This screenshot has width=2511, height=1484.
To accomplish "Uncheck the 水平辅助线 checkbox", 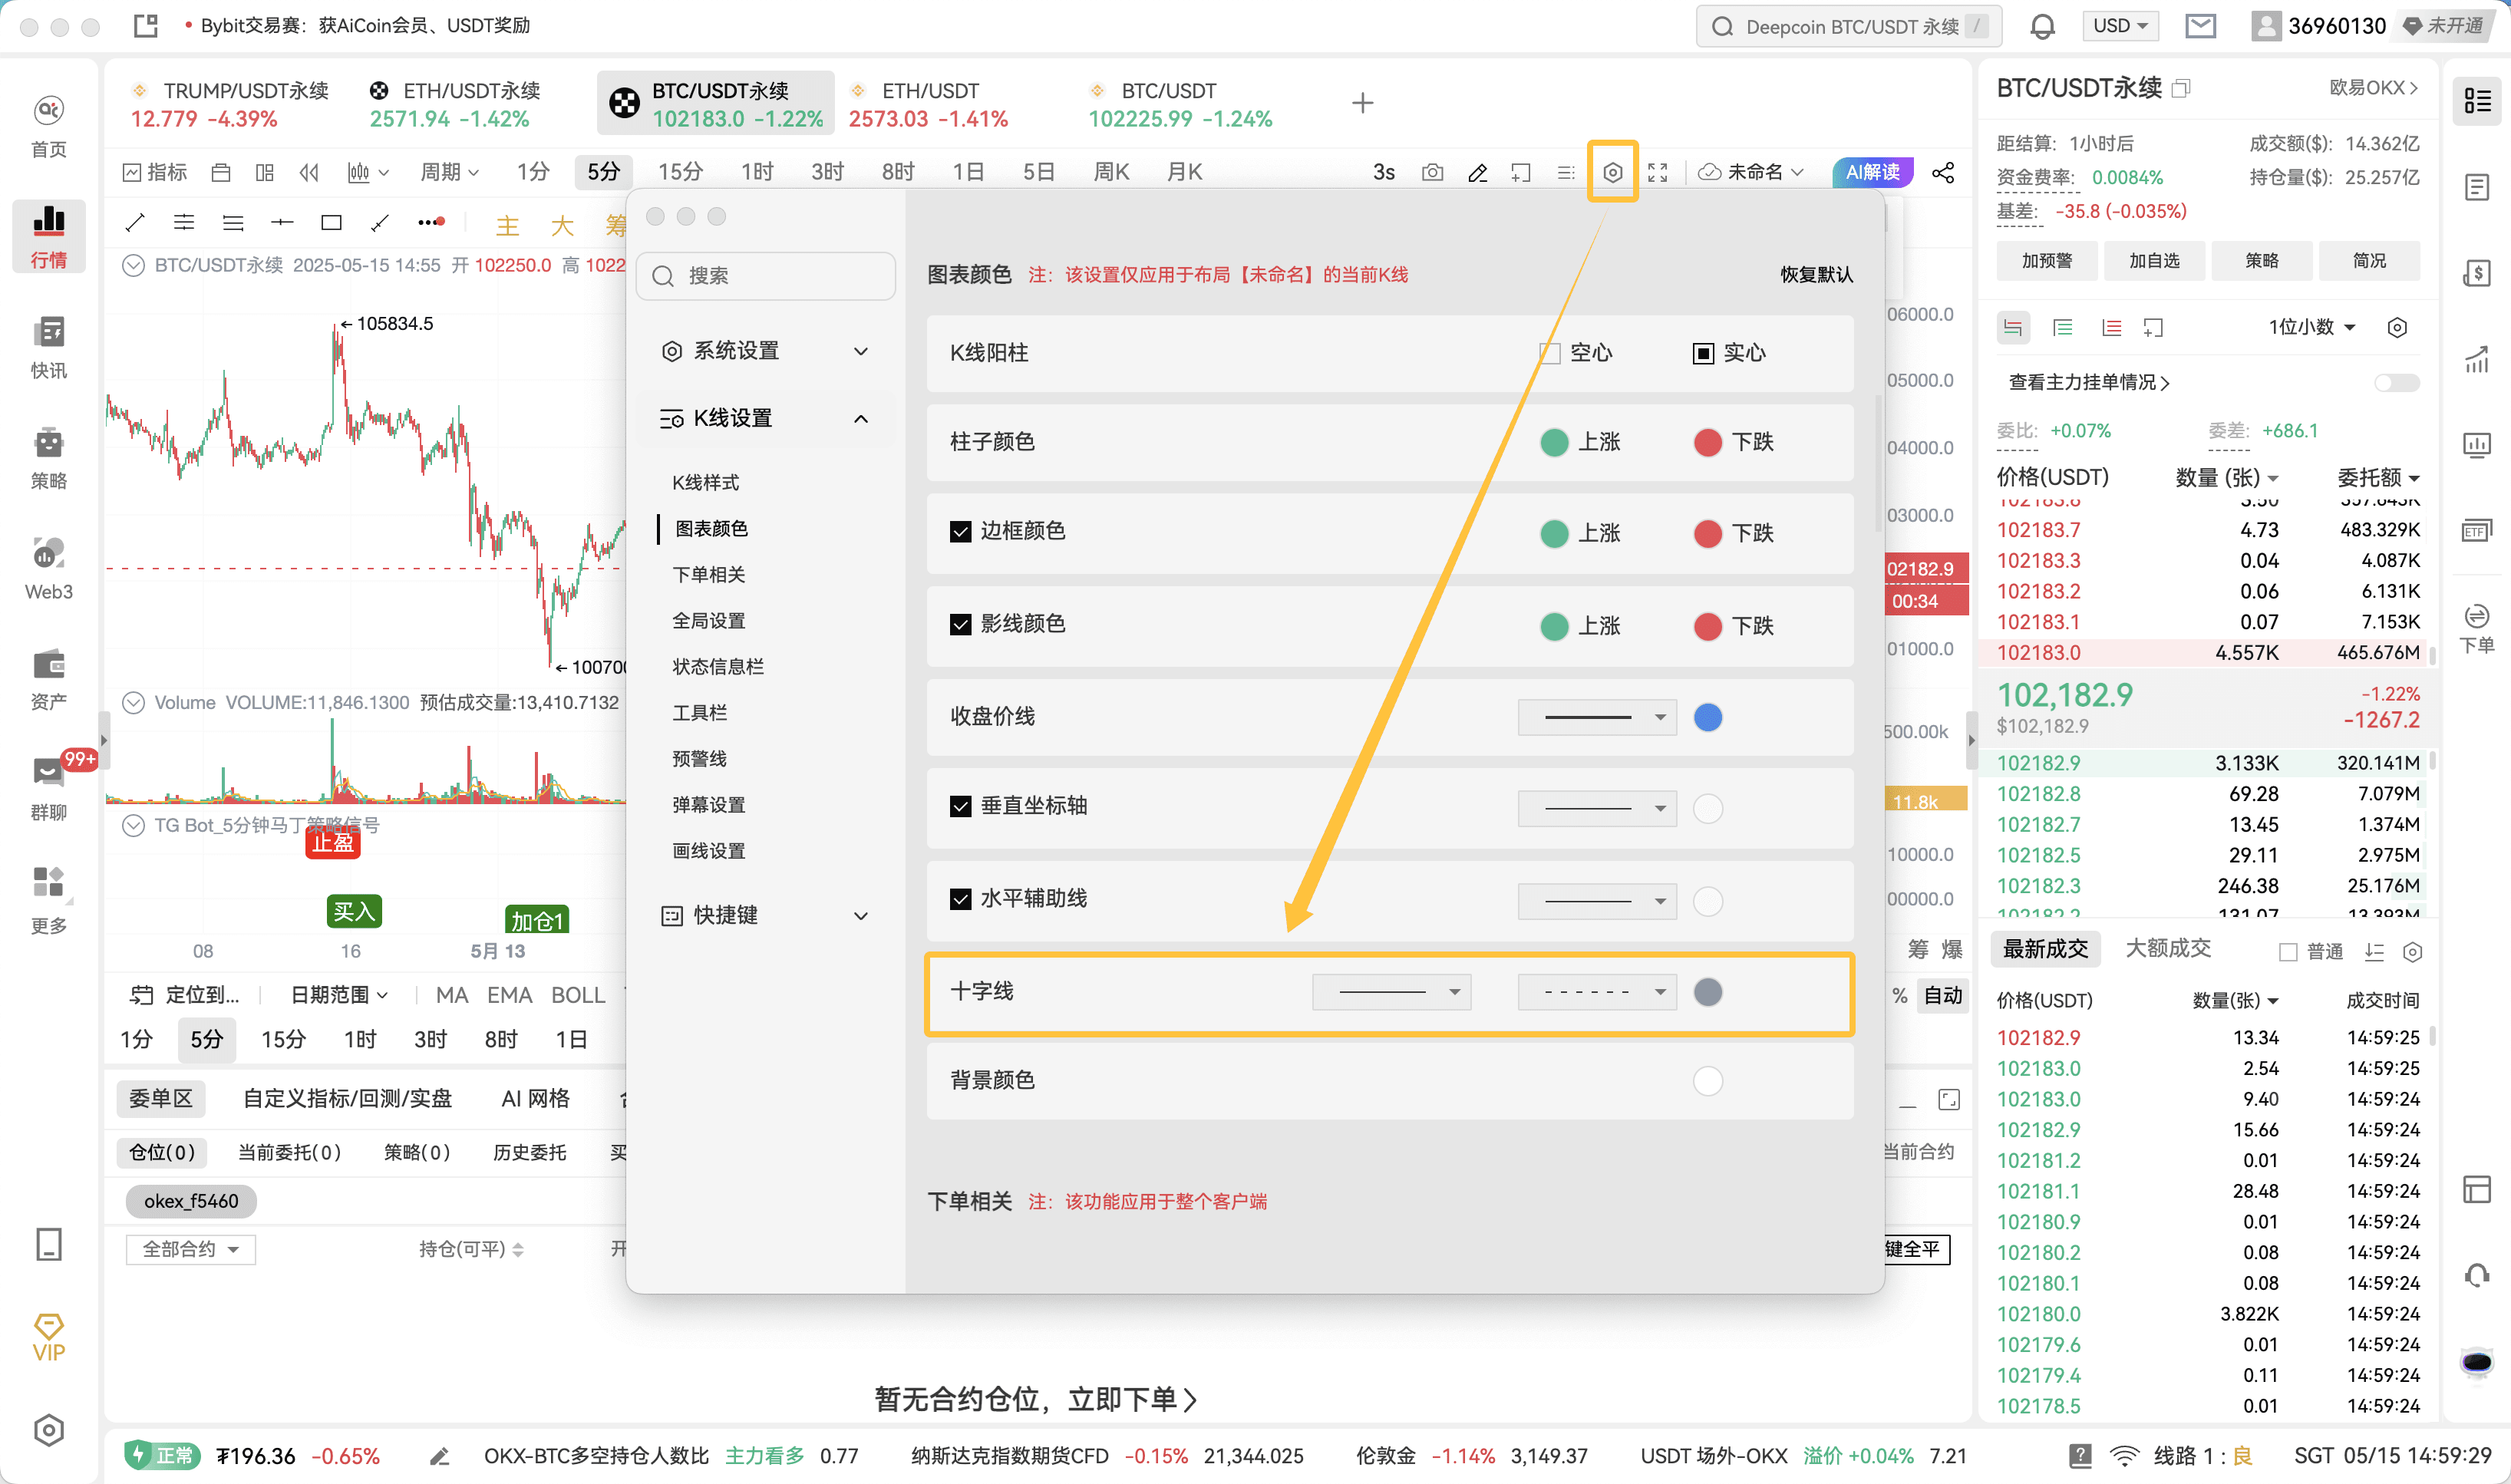I will [960, 899].
